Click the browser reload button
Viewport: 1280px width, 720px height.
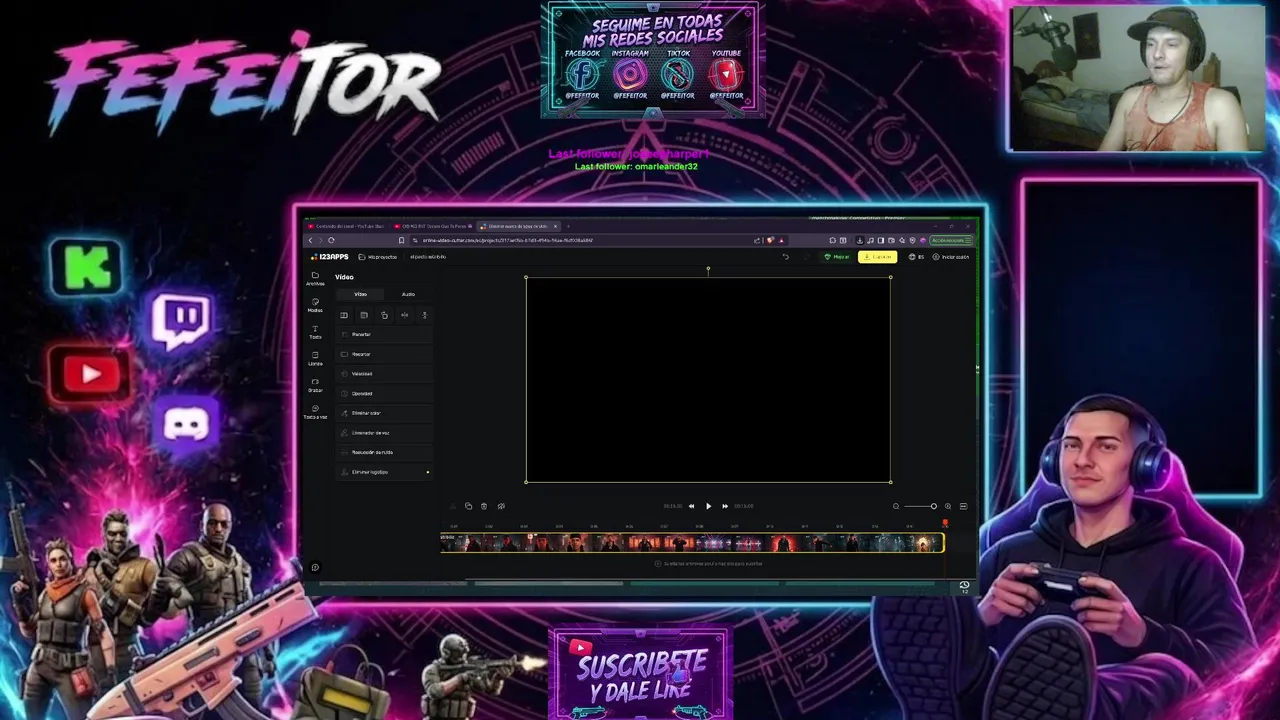[331, 240]
